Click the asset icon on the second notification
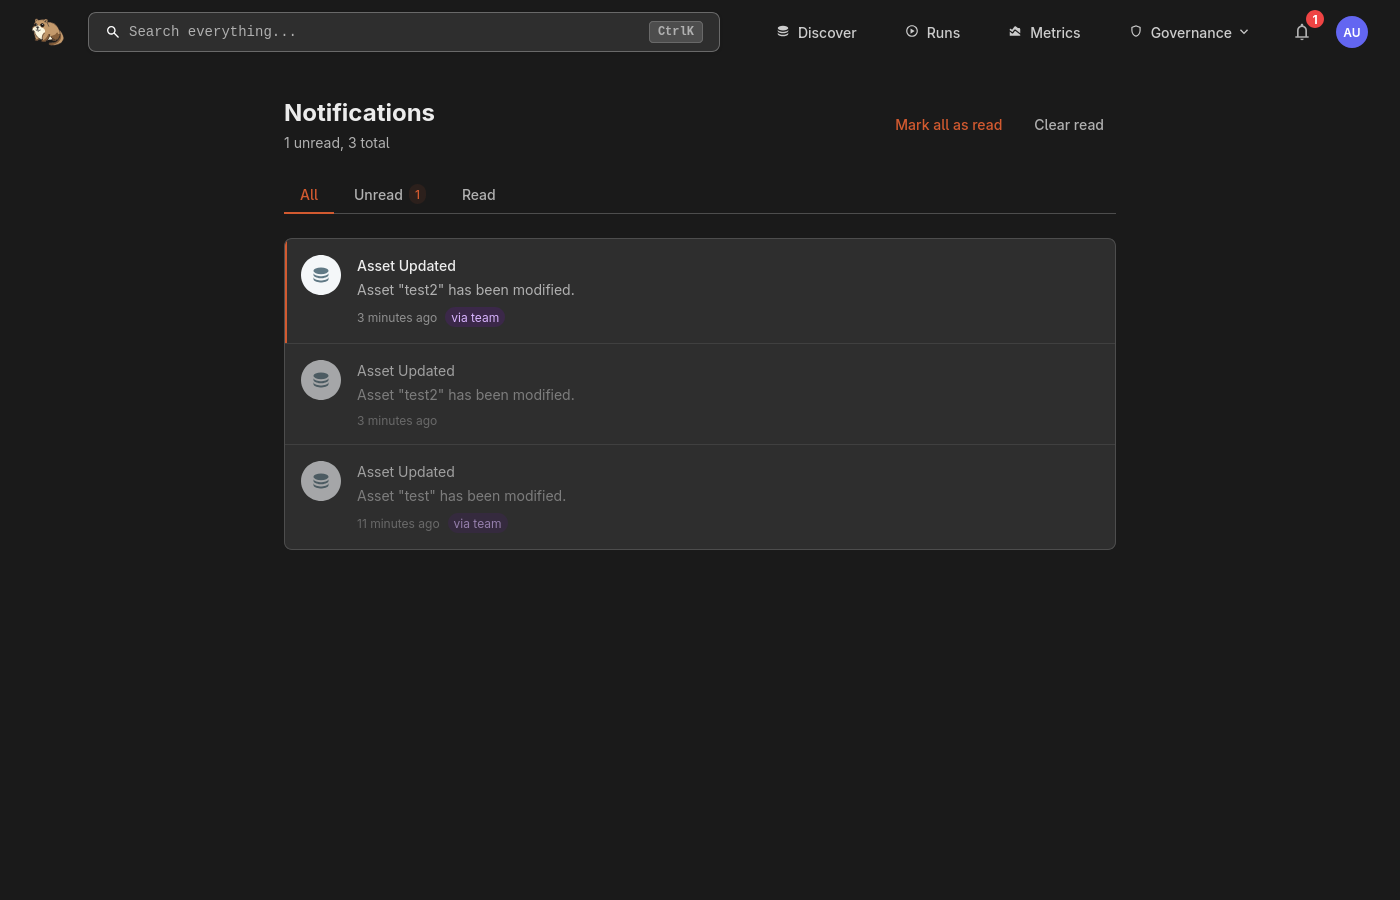Screen dimensions: 1400x900 coord(321,380)
